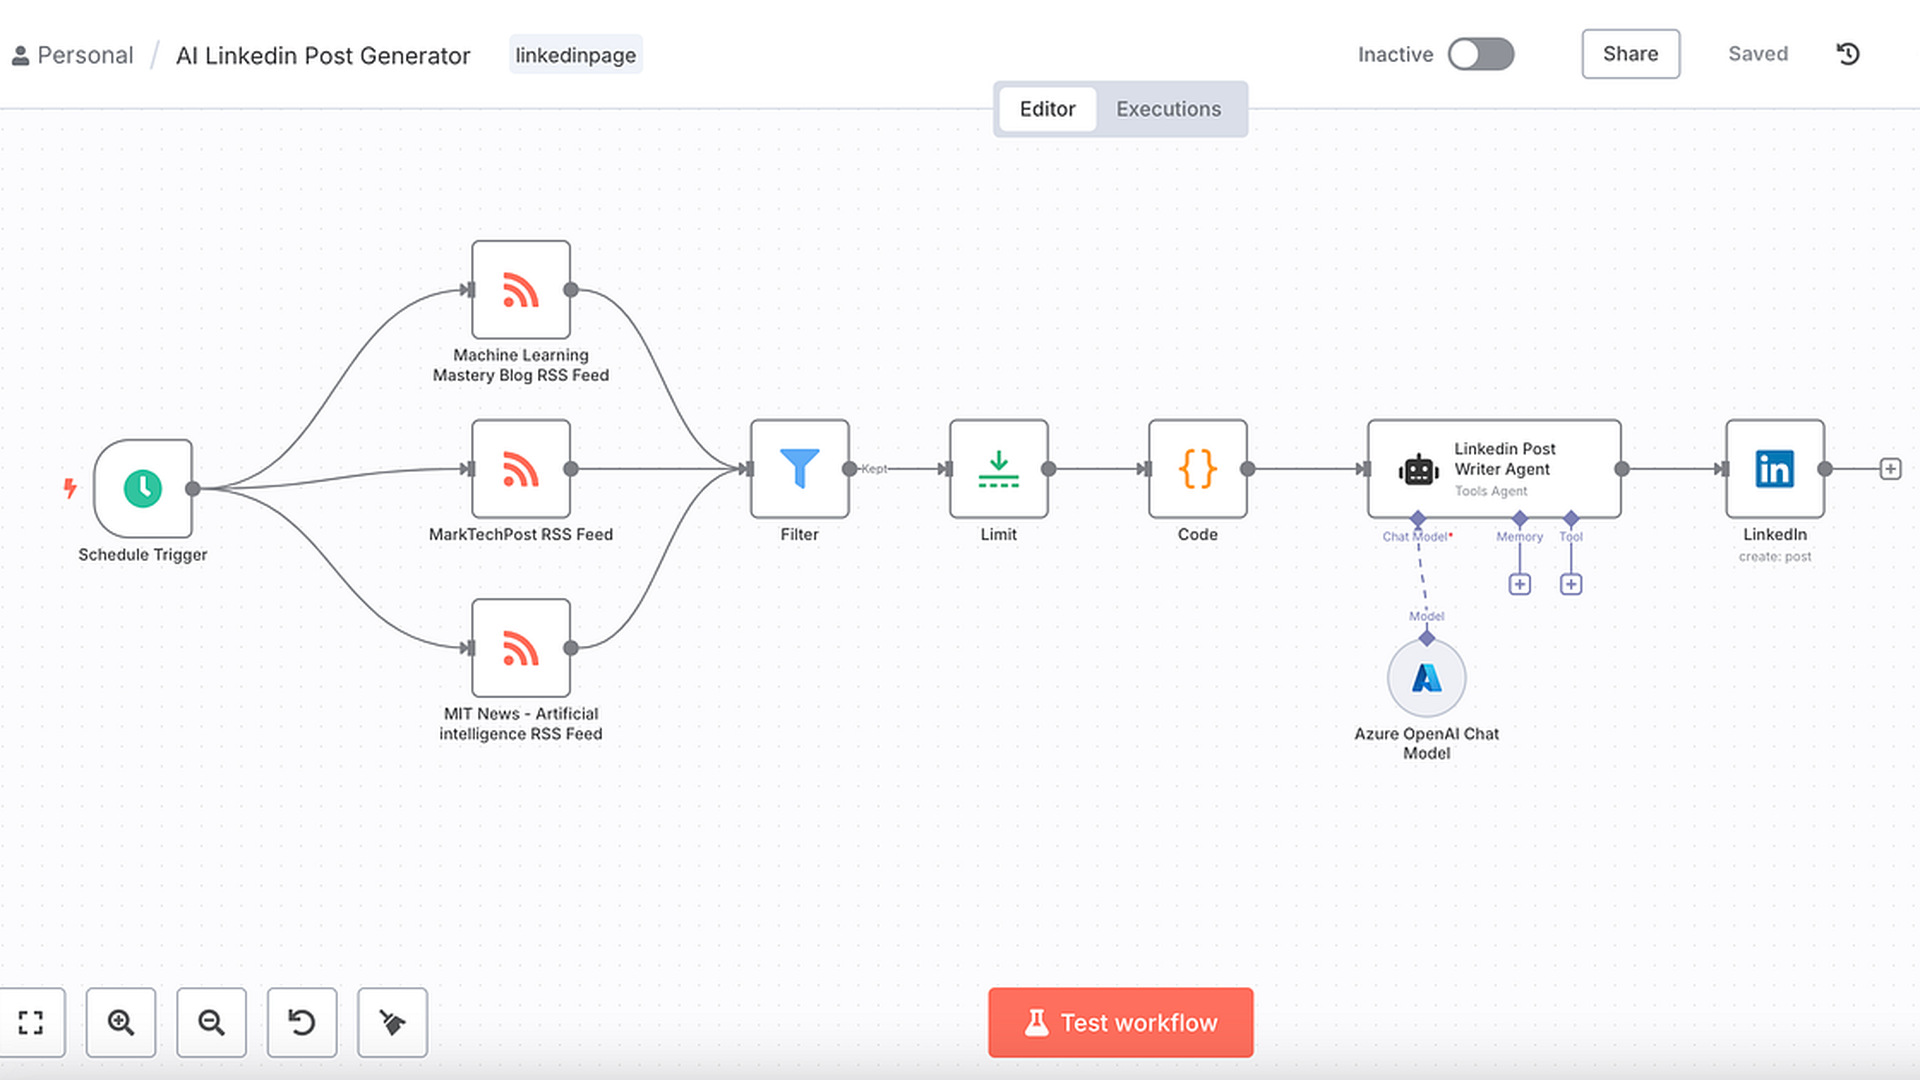This screenshot has width=1920, height=1080.
Task: Zoom in on the canvas
Action: pyautogui.click(x=121, y=1022)
